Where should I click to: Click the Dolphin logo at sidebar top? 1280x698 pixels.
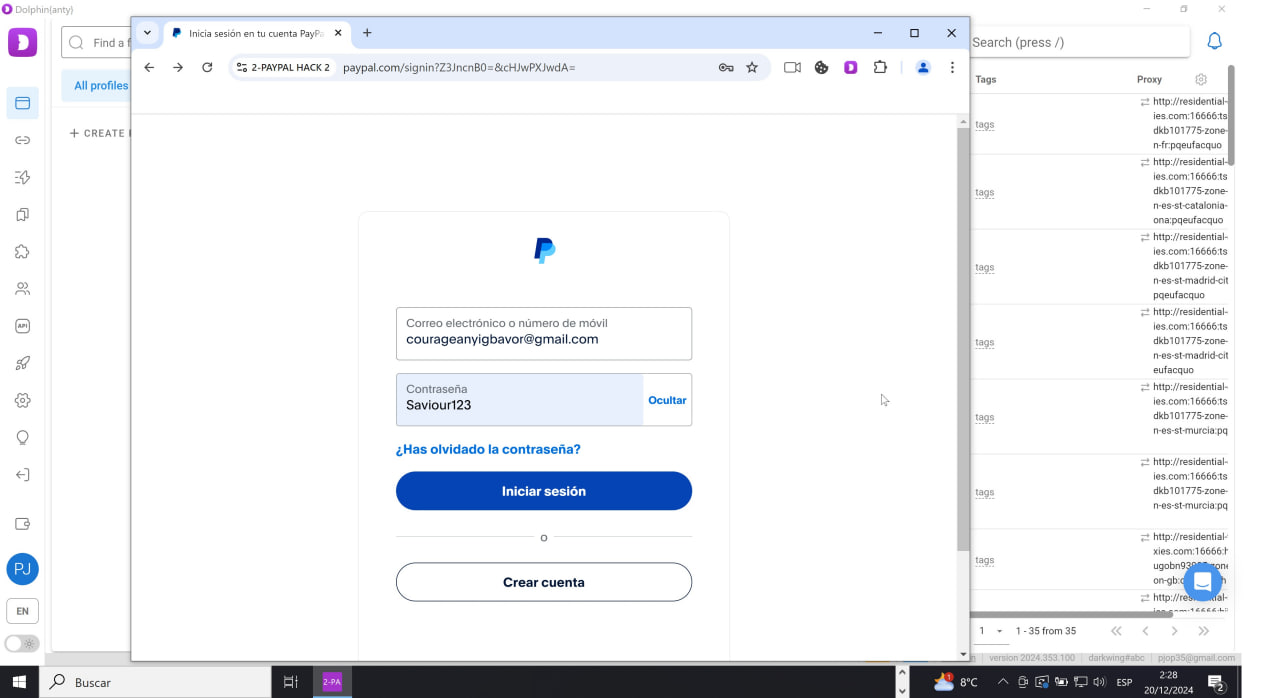(22, 42)
